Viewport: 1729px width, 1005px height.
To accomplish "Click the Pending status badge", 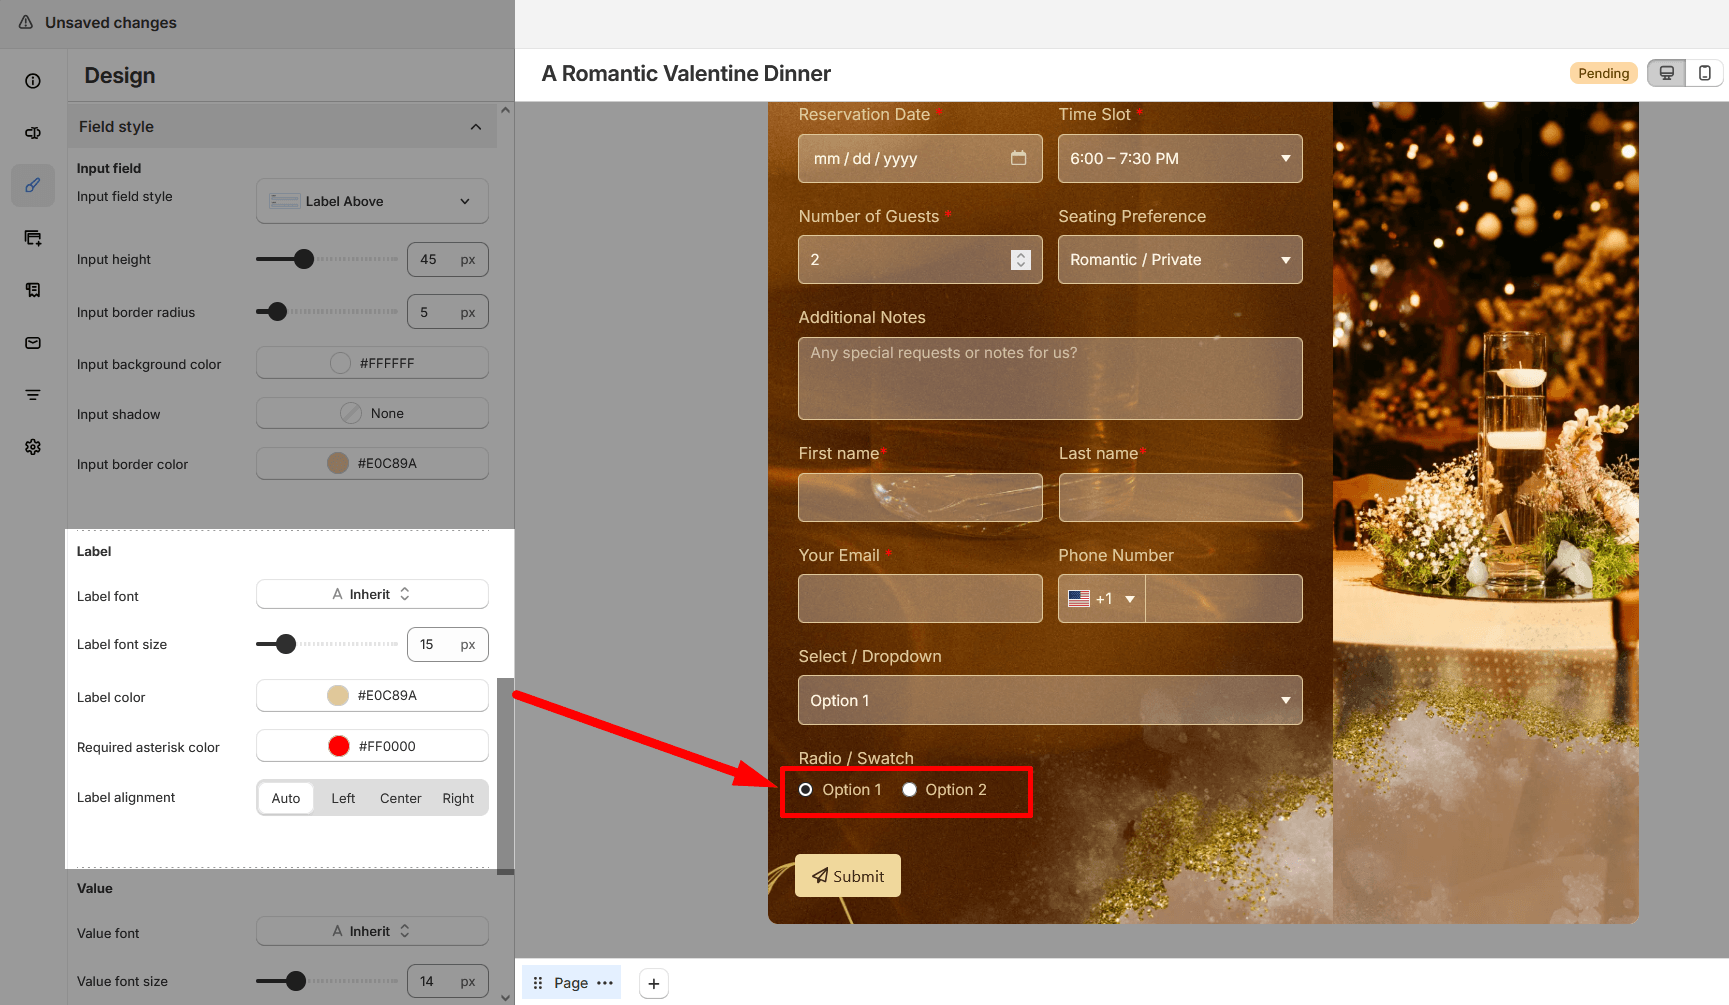I will [1603, 73].
